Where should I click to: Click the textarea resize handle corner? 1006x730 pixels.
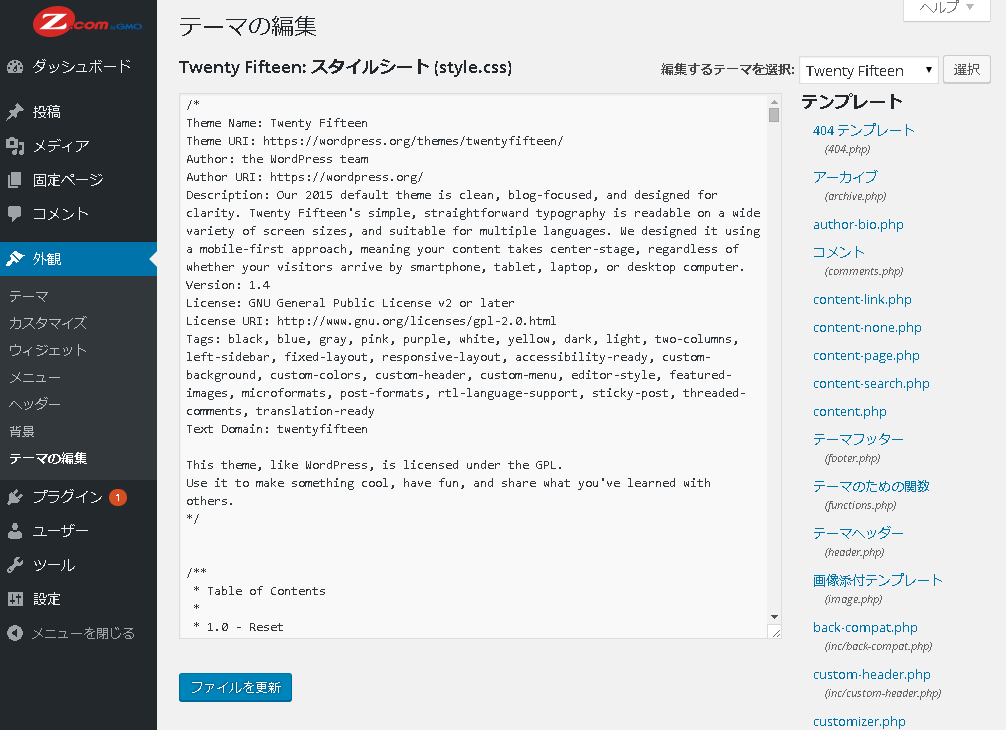(x=775, y=632)
